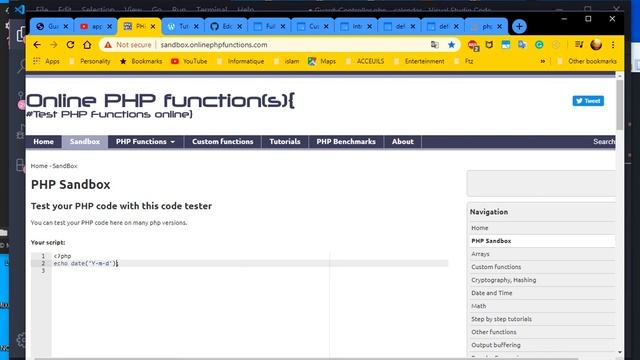Open the browser home page icon
Image resolution: width=640 pixels, height=360 pixels.
pos(87,45)
